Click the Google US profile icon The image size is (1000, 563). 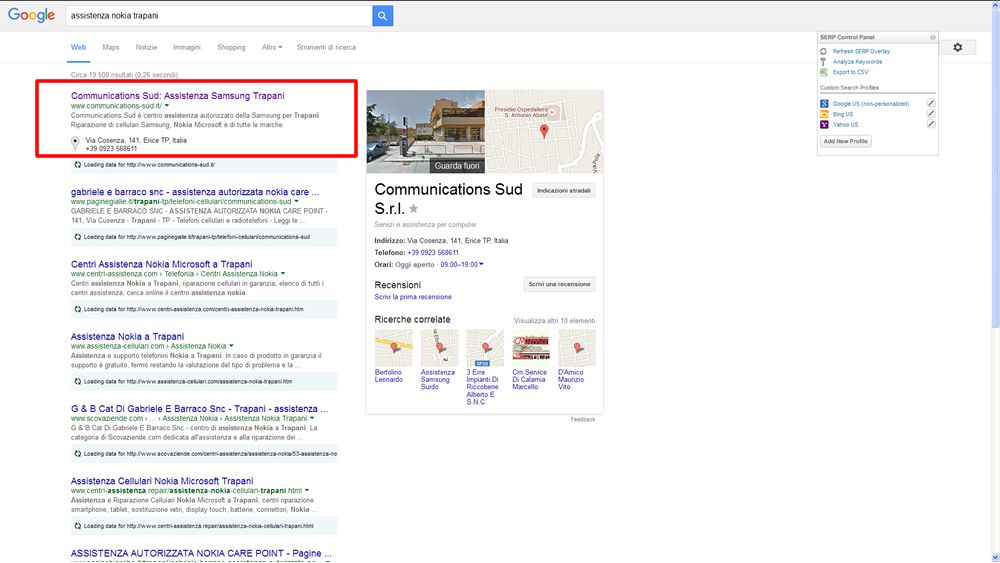[x=824, y=103]
